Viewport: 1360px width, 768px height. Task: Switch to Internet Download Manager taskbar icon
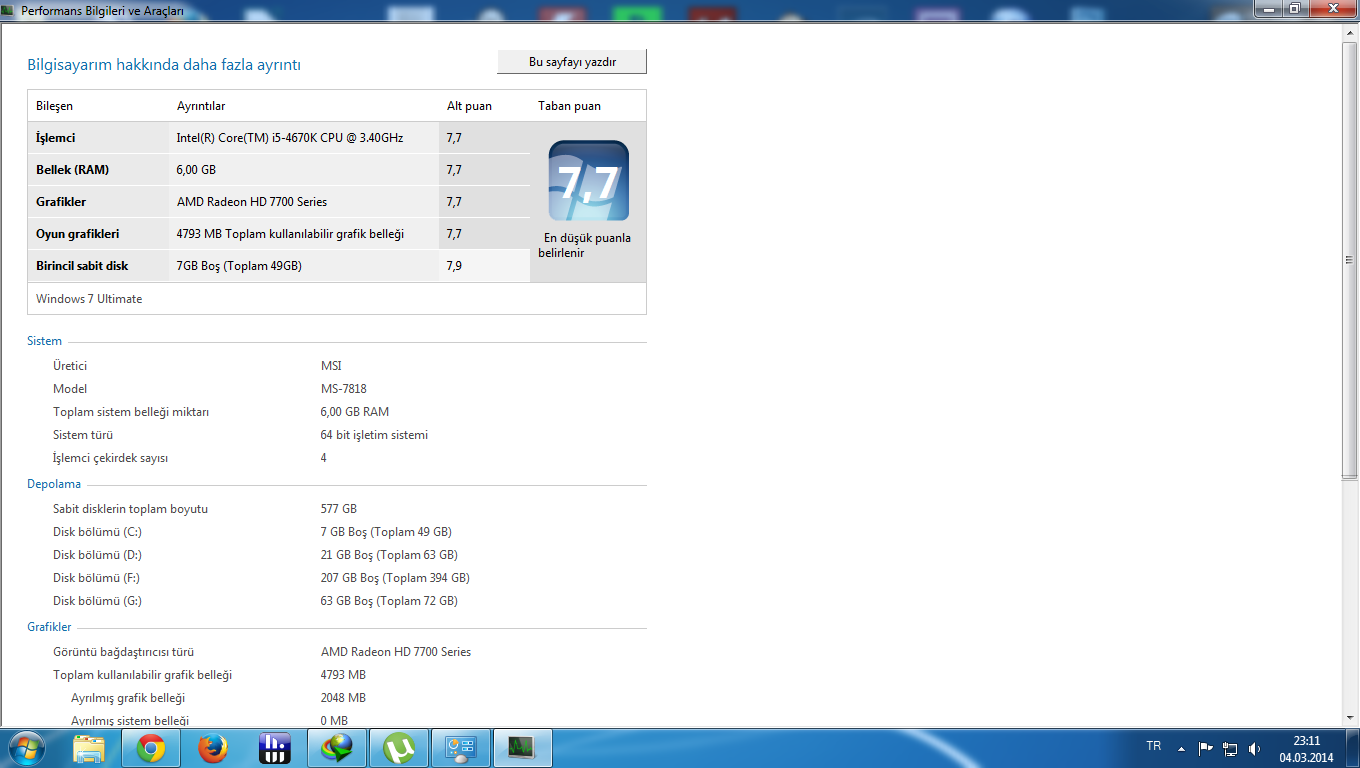point(336,748)
